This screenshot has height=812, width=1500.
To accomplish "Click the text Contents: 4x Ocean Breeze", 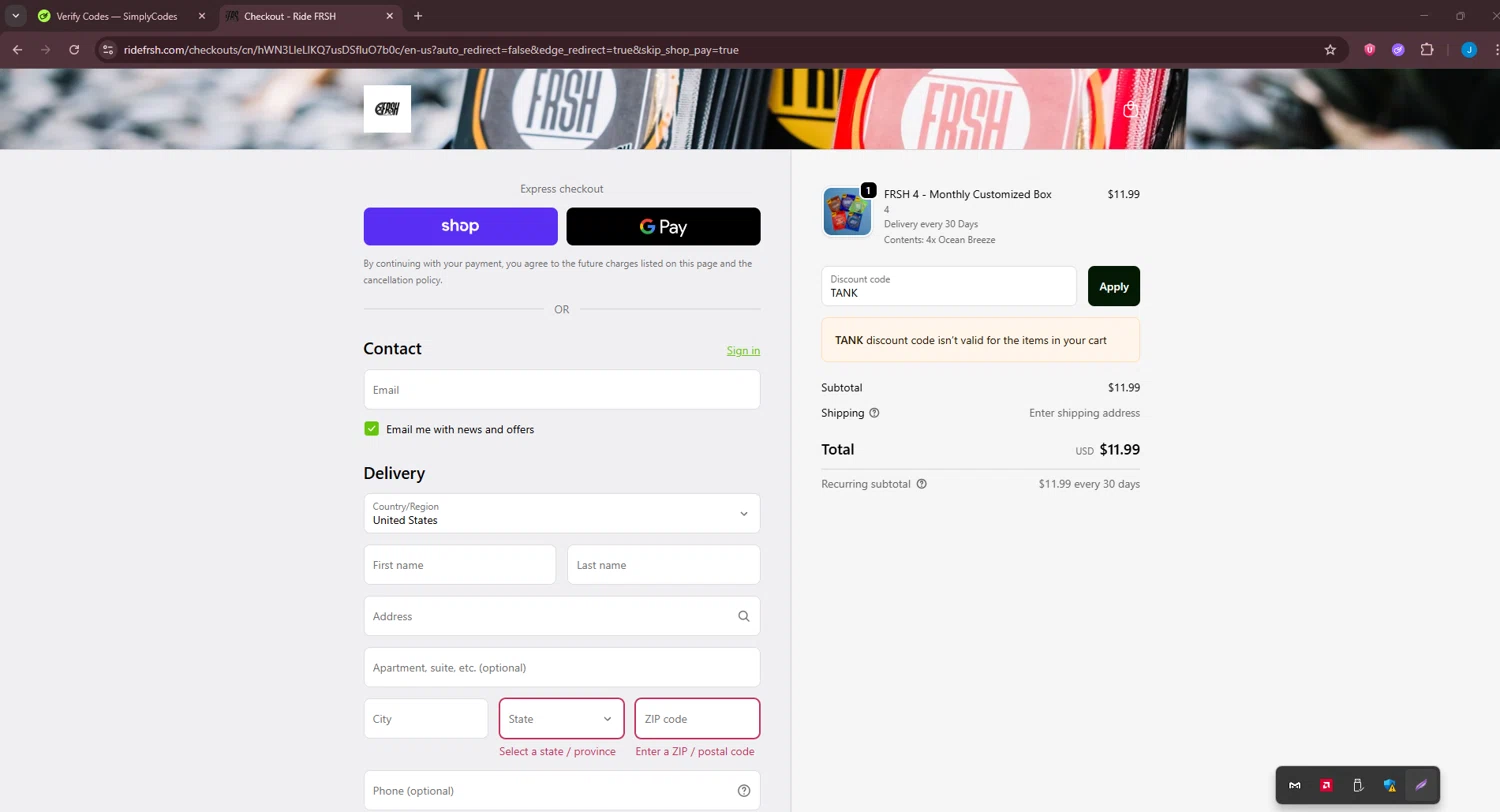I will click(939, 240).
